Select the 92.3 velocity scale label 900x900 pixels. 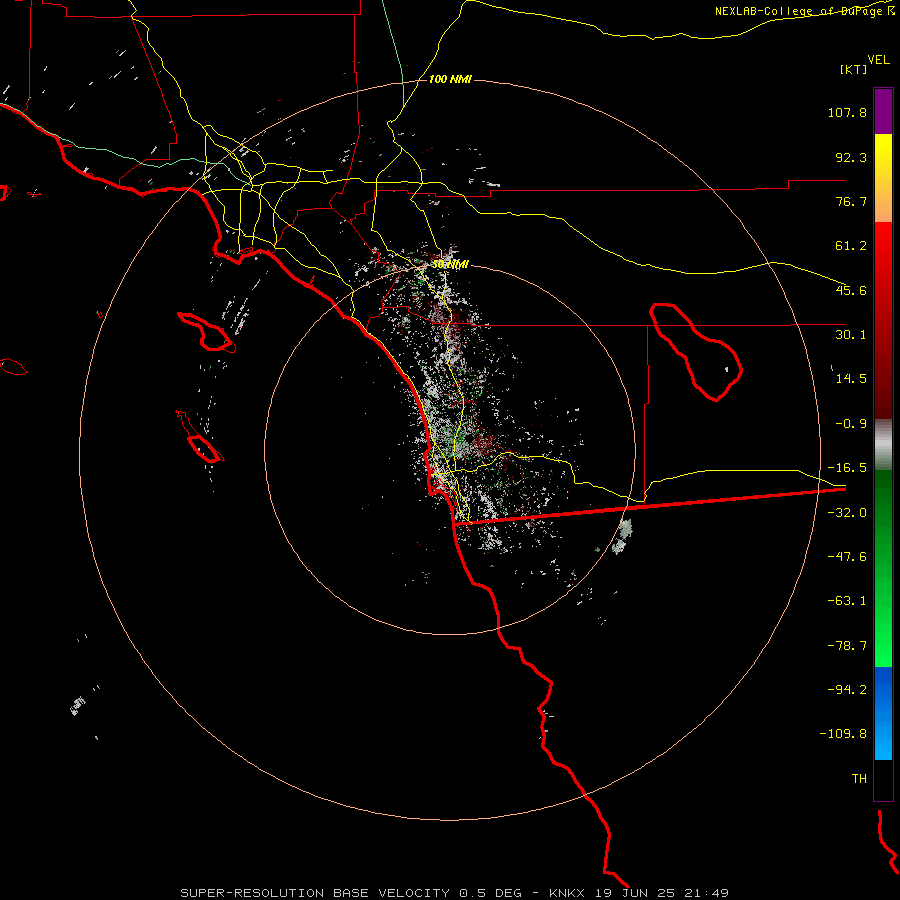coord(851,157)
